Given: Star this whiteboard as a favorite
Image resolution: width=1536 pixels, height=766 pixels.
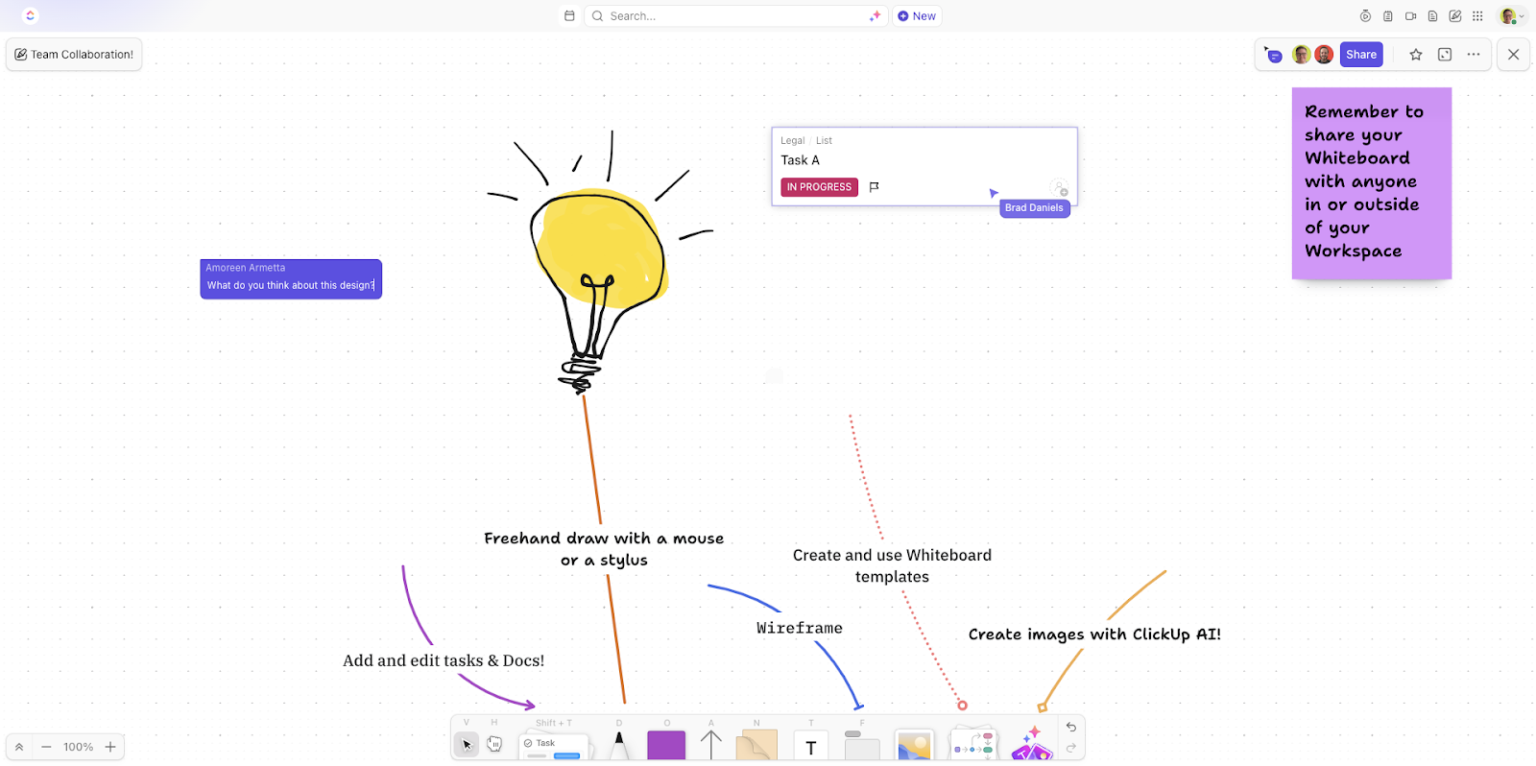Looking at the screenshot, I should coord(1416,54).
